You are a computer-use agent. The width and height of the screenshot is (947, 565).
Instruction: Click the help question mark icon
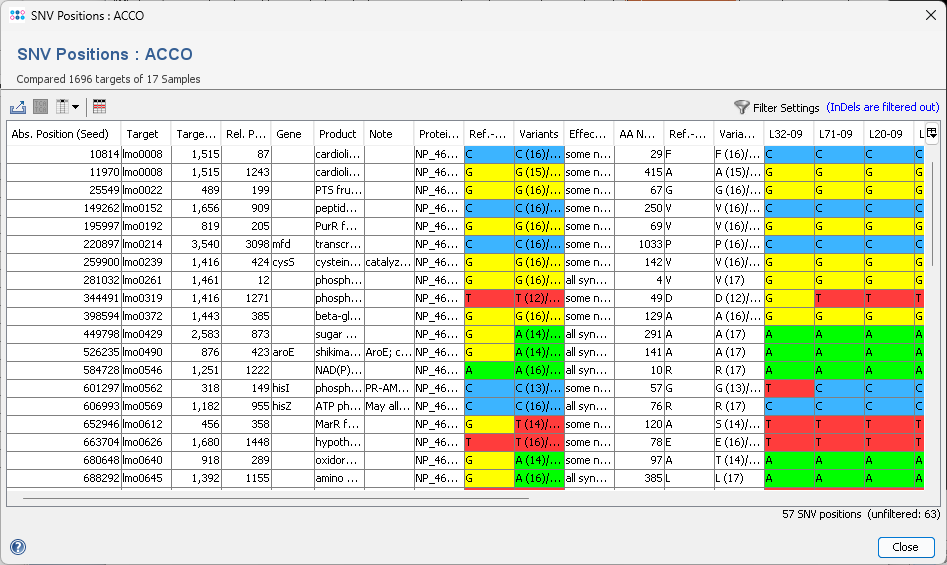(x=18, y=547)
